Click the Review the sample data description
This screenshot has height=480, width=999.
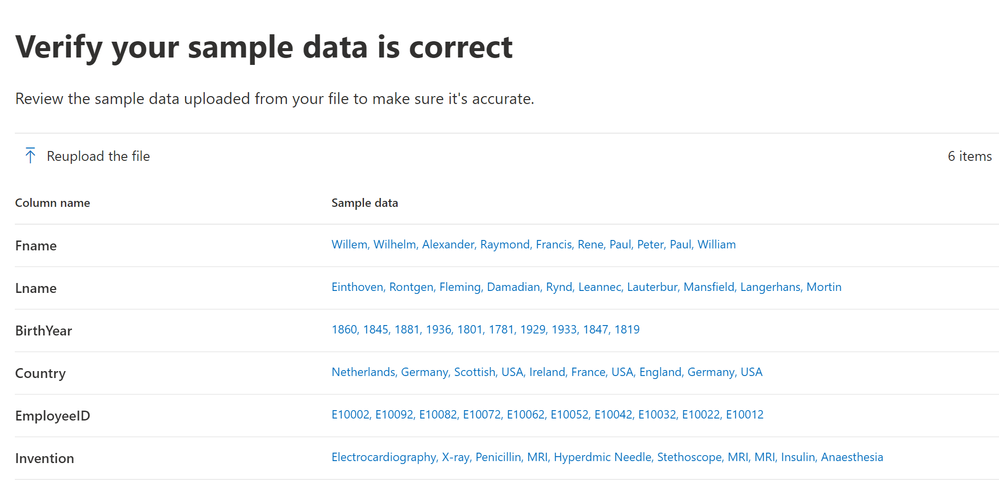(275, 99)
